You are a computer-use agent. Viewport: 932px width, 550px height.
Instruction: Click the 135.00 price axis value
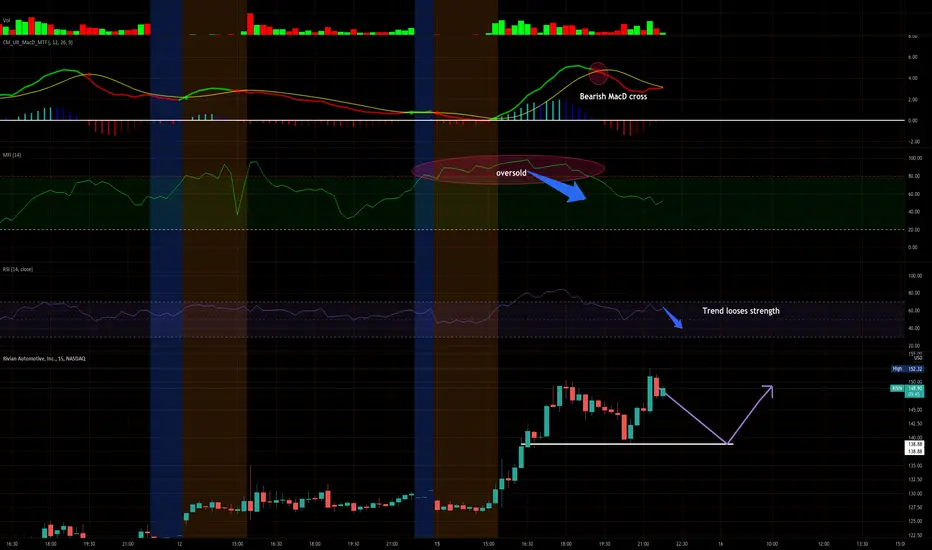click(x=915, y=466)
